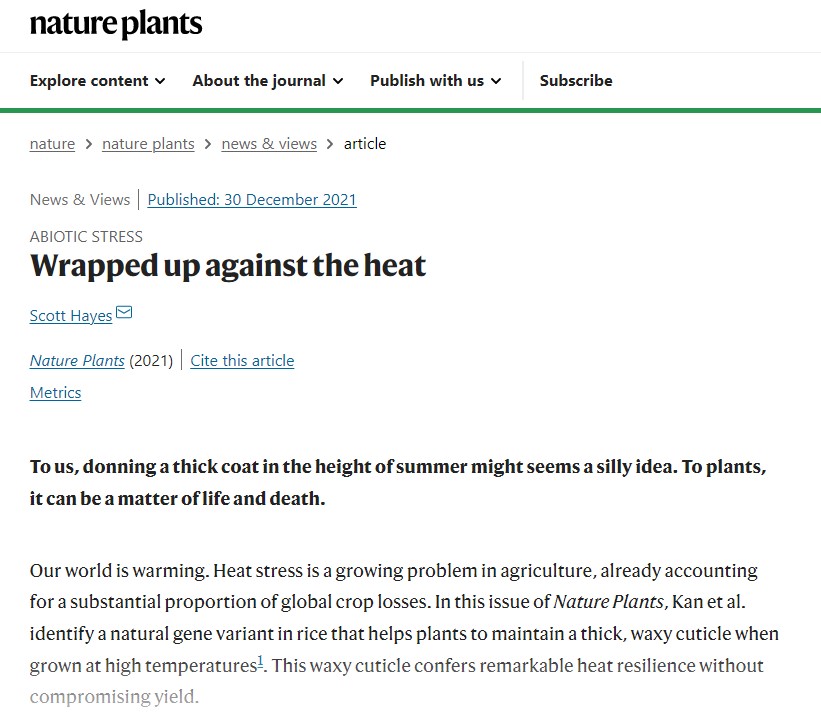Expand the Publish with us menu
This screenshot has height=714, width=821.
(x=435, y=81)
